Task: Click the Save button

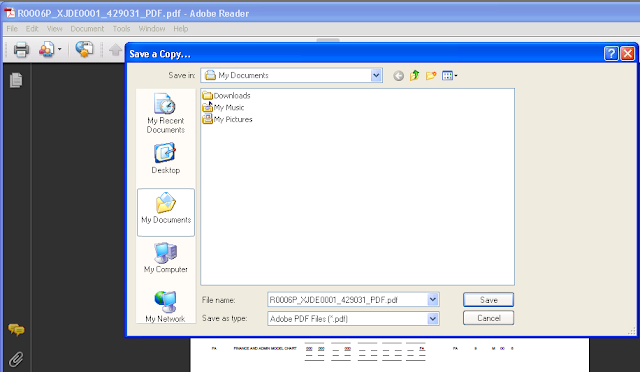Action: pyautogui.click(x=488, y=300)
